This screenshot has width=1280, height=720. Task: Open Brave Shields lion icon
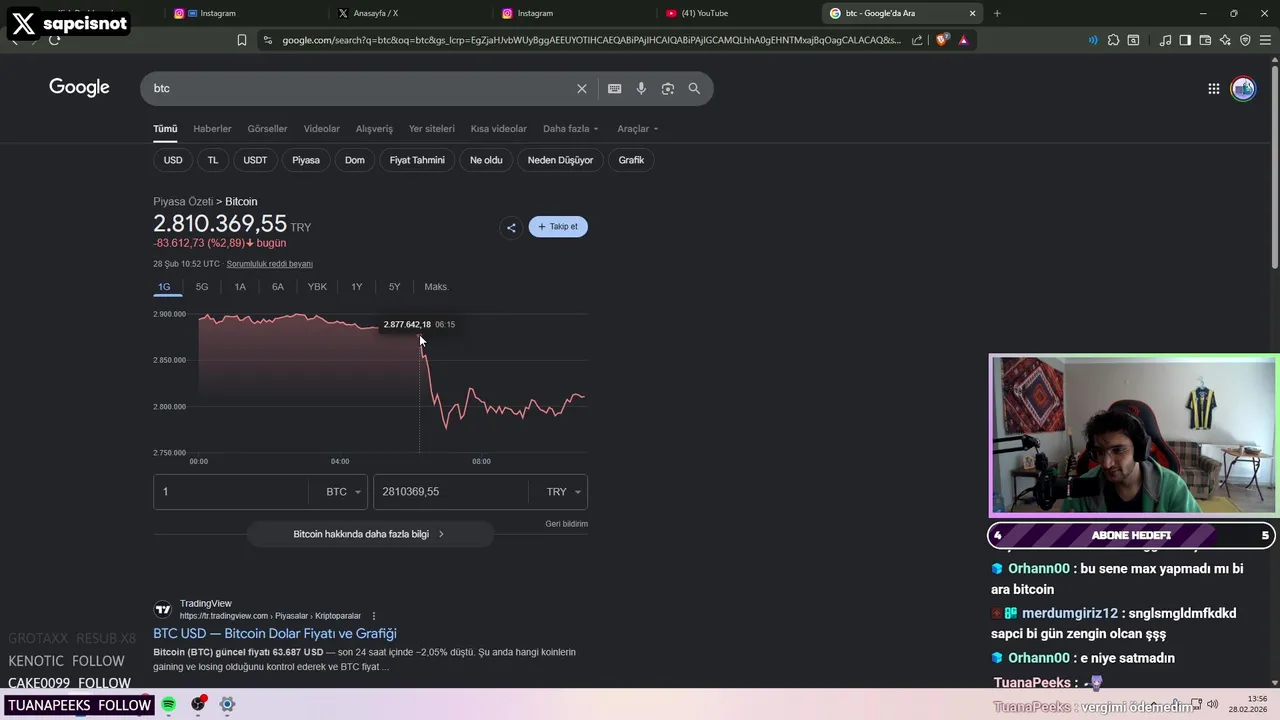pos(941,40)
